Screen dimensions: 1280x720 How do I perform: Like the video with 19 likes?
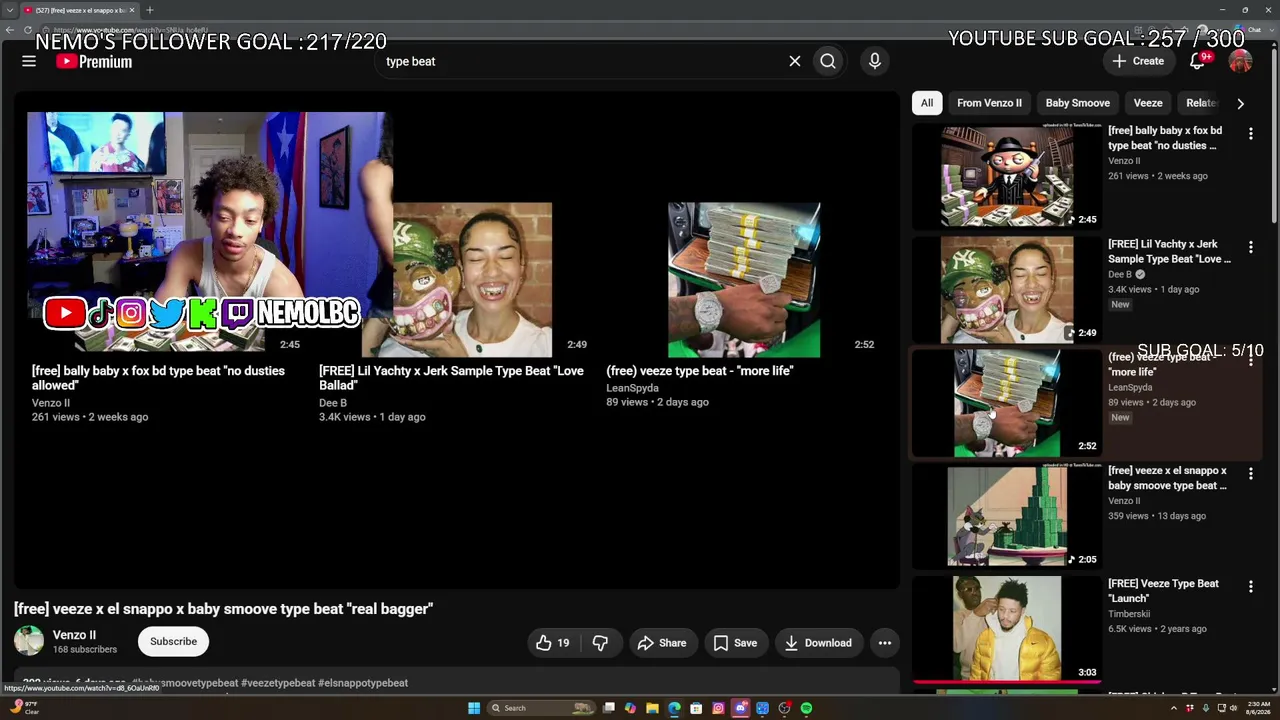coord(552,643)
